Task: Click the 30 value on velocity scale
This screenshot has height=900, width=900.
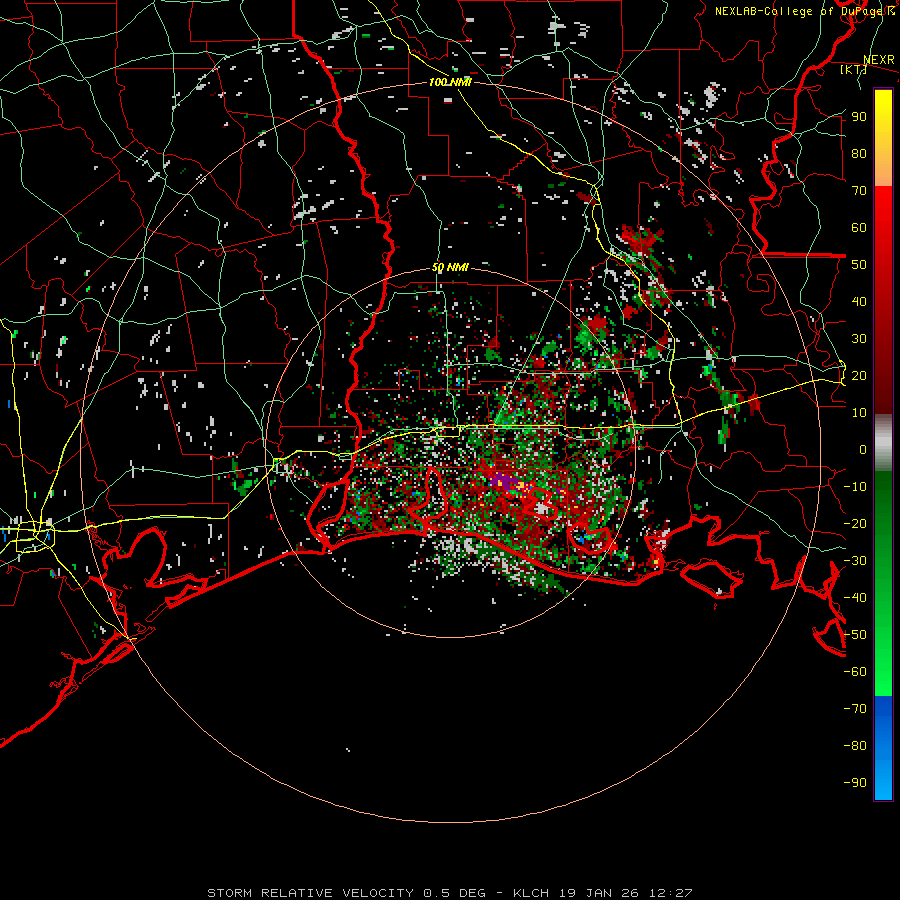Action: (x=859, y=339)
